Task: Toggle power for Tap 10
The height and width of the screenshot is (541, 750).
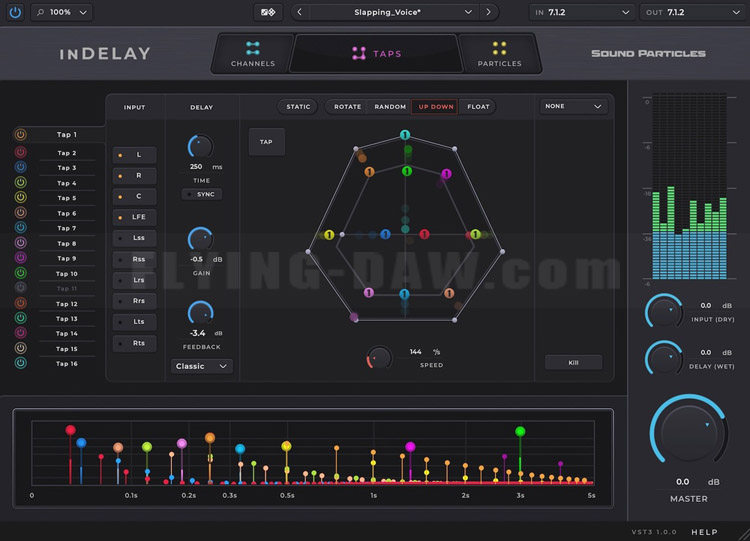Action: point(20,273)
